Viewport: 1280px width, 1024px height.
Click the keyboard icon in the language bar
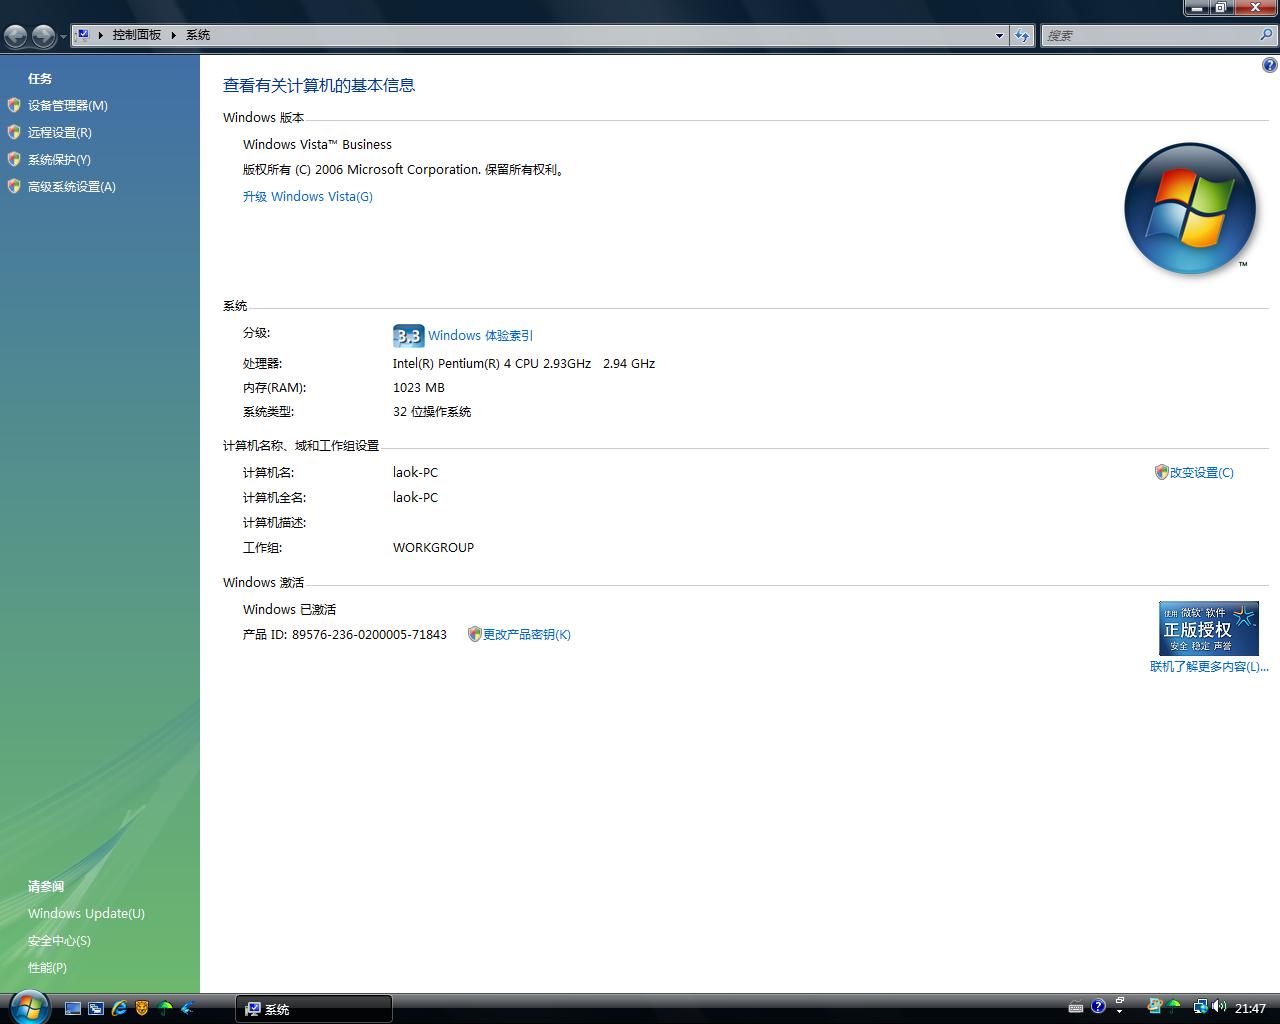[1076, 1007]
